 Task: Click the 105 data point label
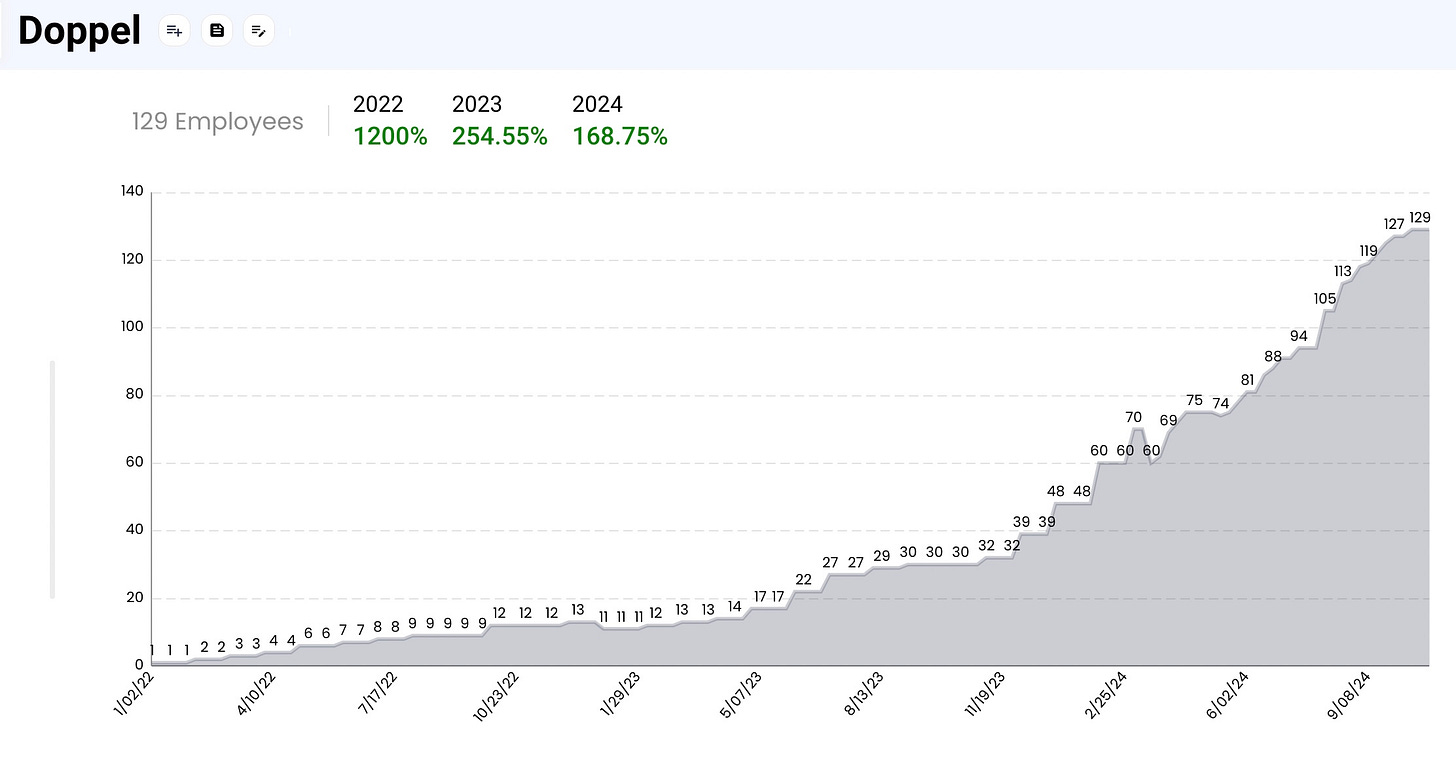1325,298
